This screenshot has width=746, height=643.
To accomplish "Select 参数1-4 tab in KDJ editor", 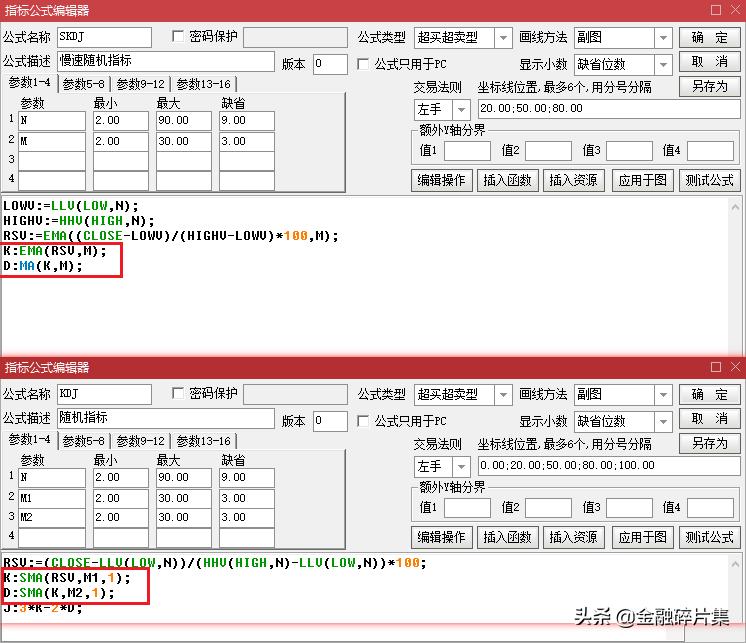I will point(29,440).
